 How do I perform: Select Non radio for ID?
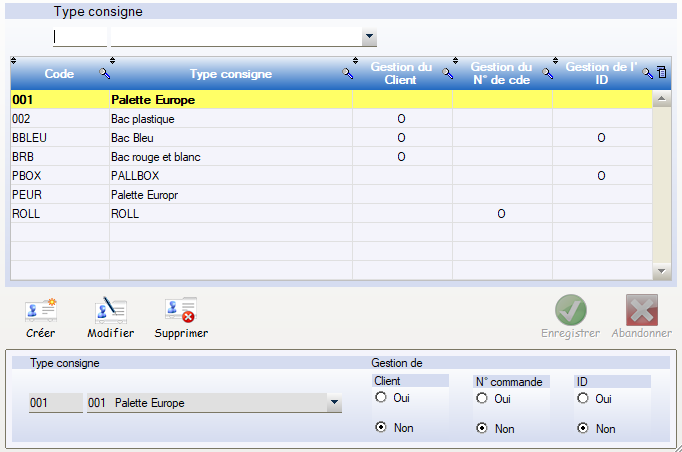pos(583,428)
